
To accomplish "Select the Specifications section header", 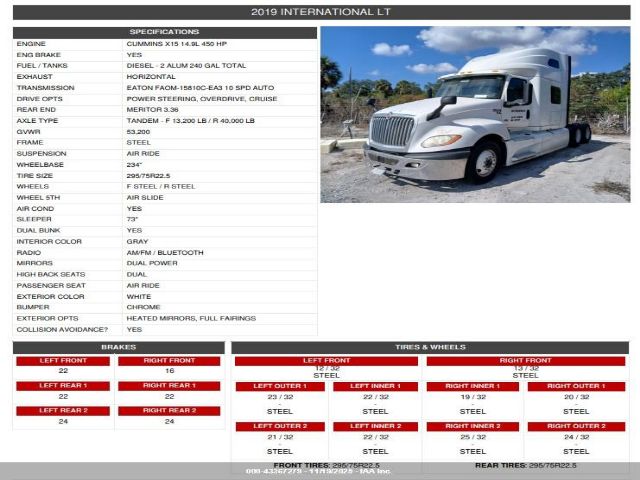I will [x=165, y=32].
